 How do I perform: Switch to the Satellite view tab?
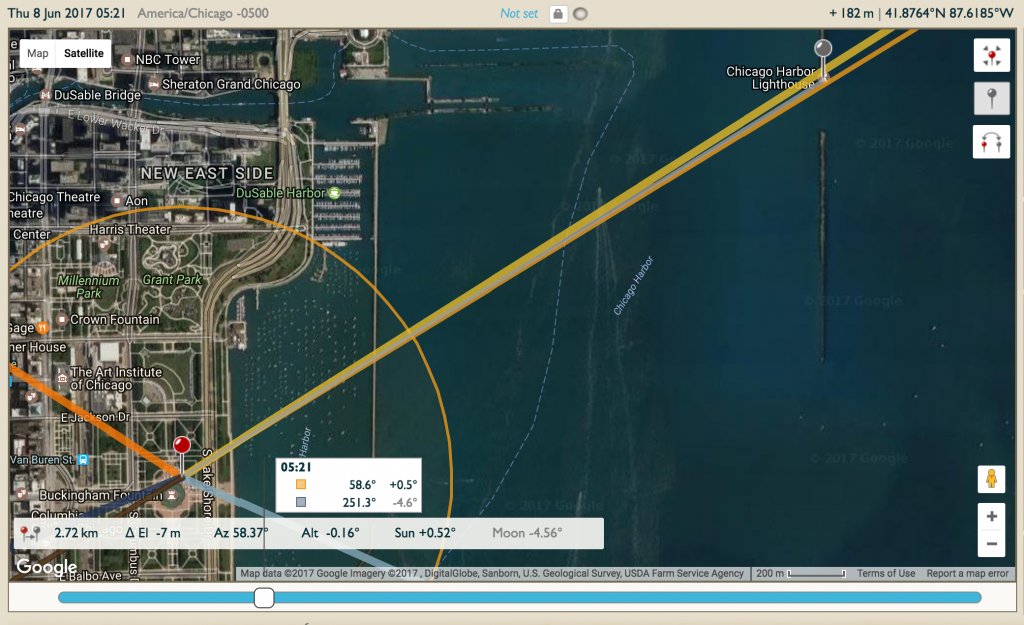84,54
